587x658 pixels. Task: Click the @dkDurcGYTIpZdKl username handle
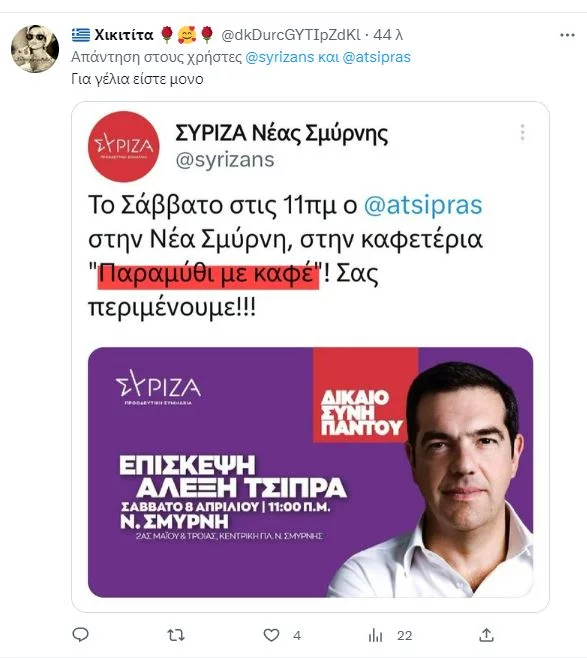291,35
